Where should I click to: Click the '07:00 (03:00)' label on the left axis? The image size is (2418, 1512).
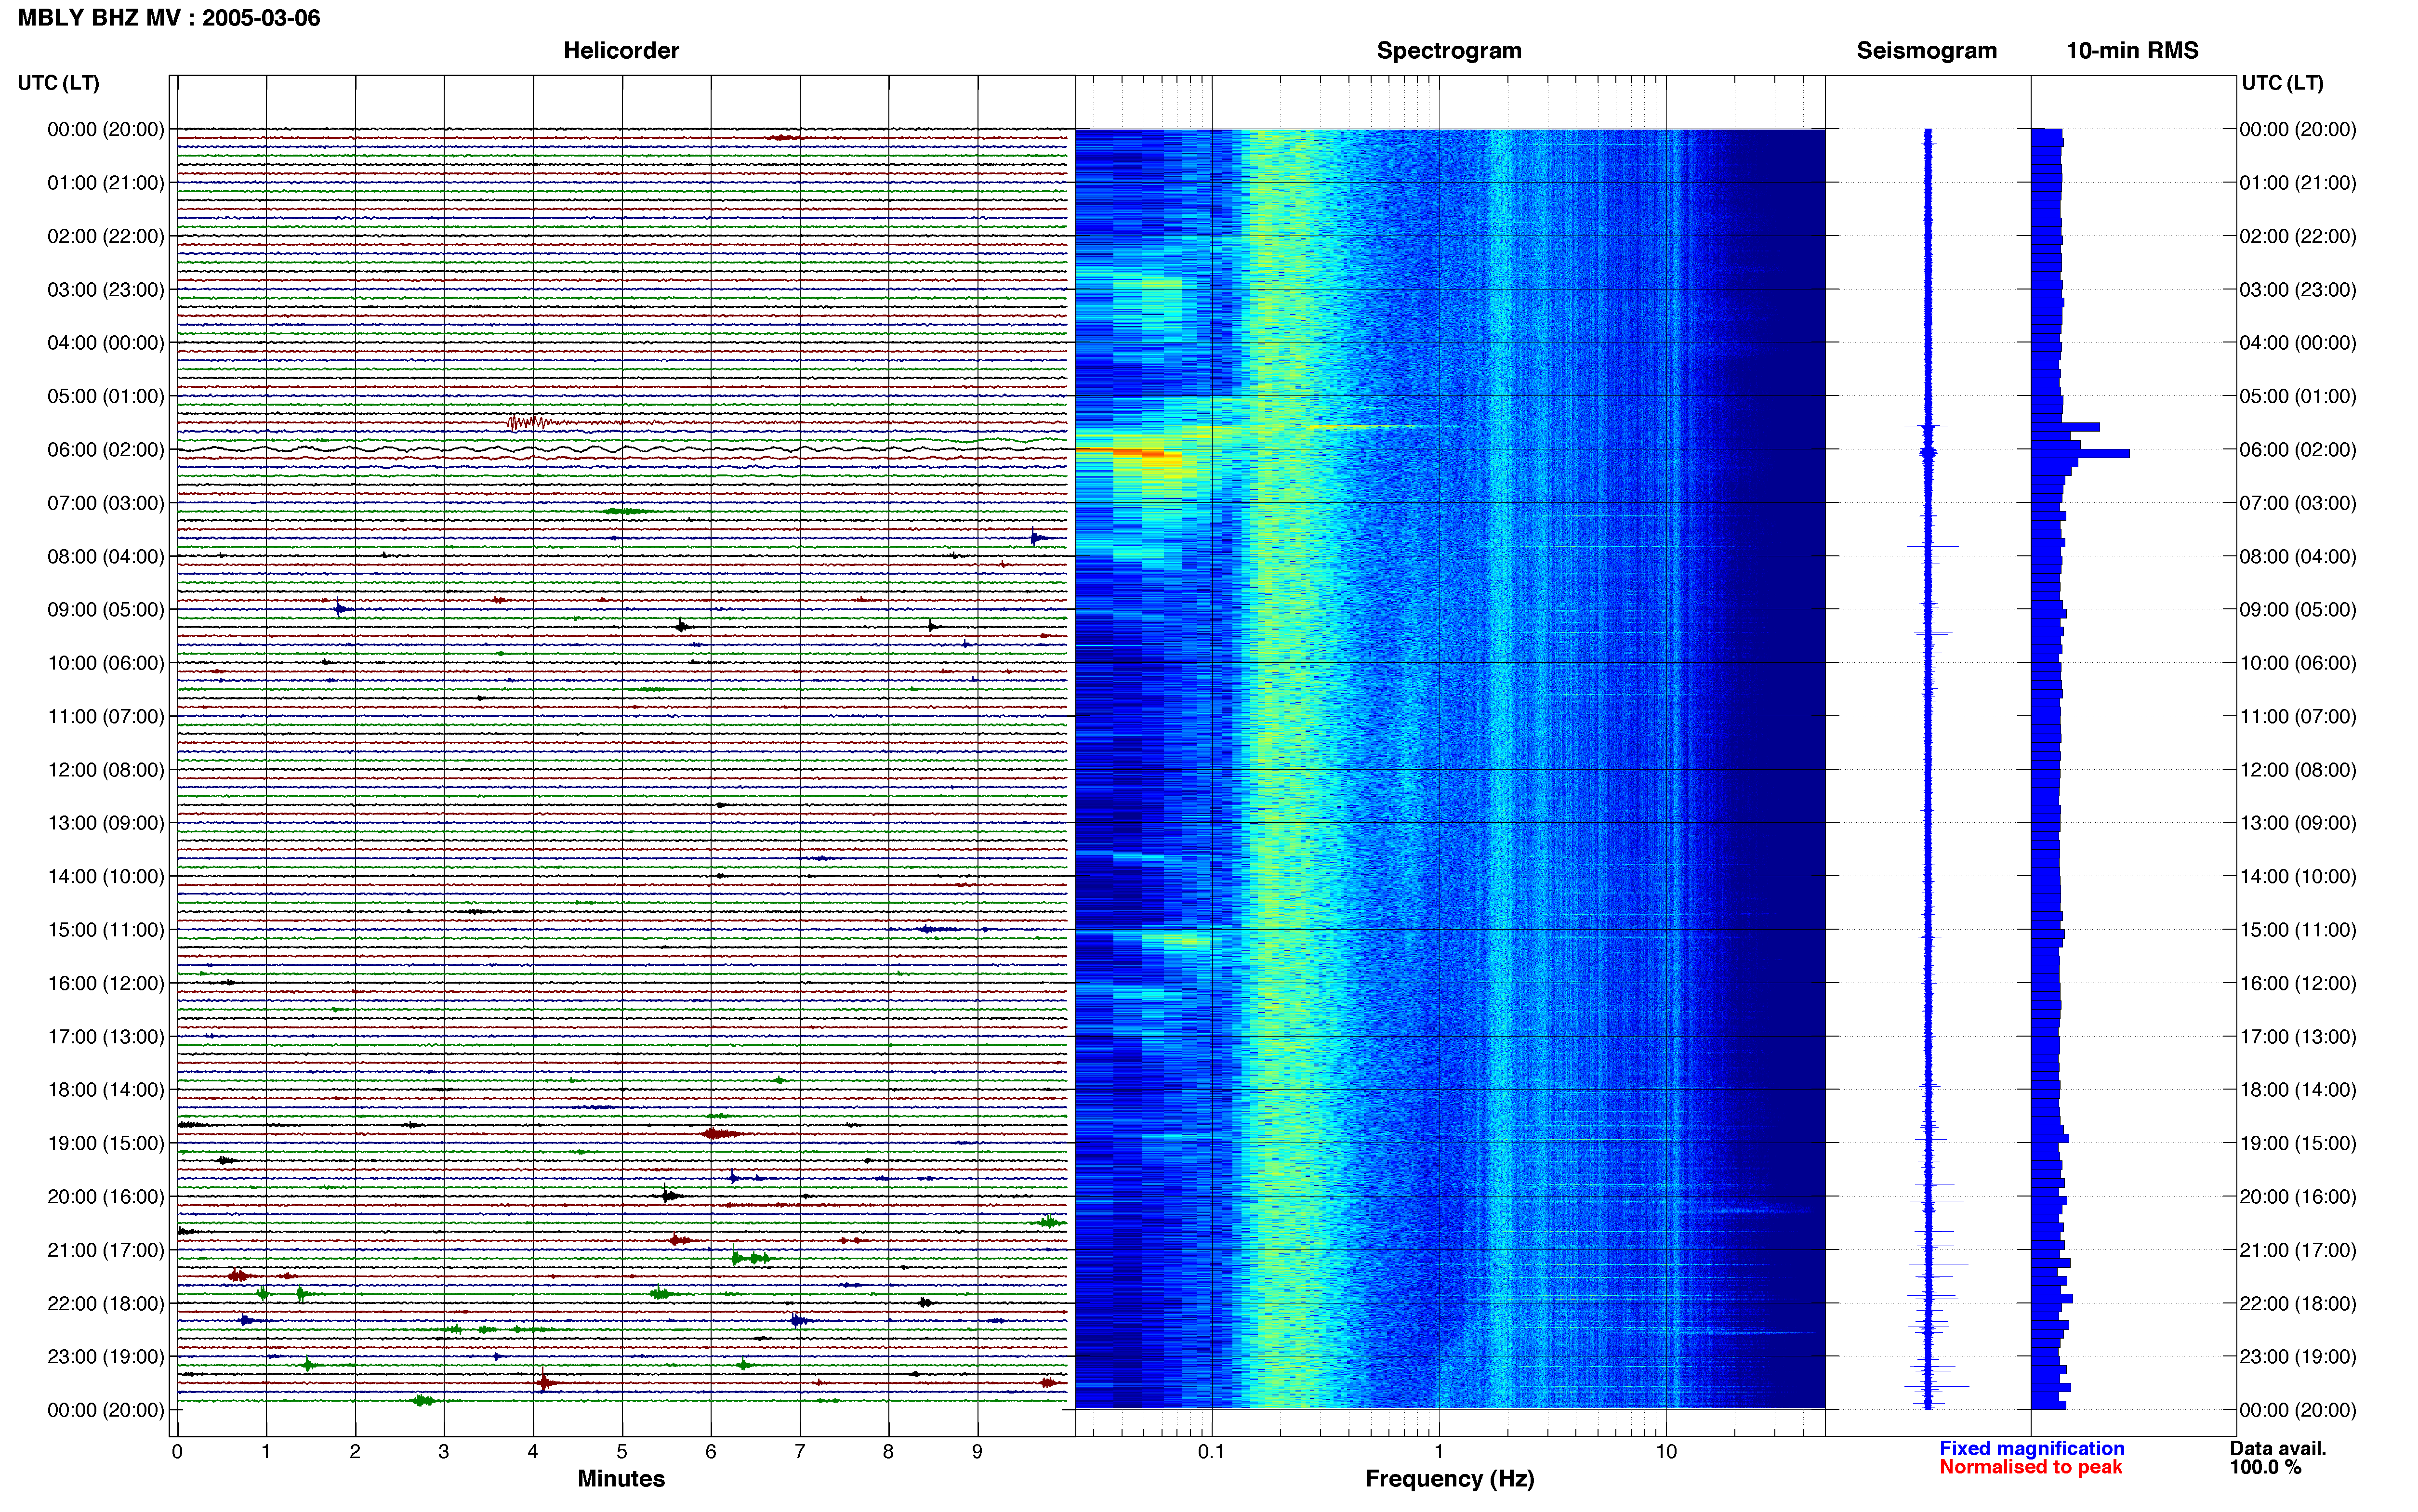pyautogui.click(x=106, y=503)
